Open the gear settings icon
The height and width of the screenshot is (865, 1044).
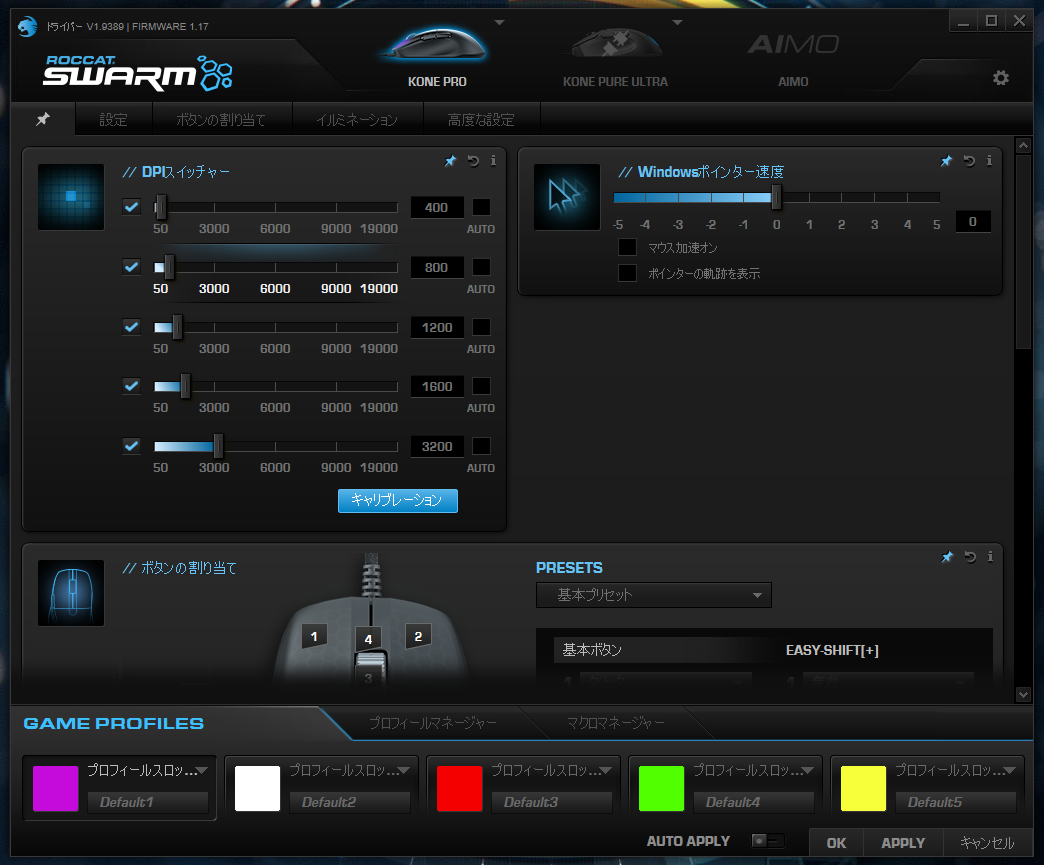click(x=1001, y=78)
